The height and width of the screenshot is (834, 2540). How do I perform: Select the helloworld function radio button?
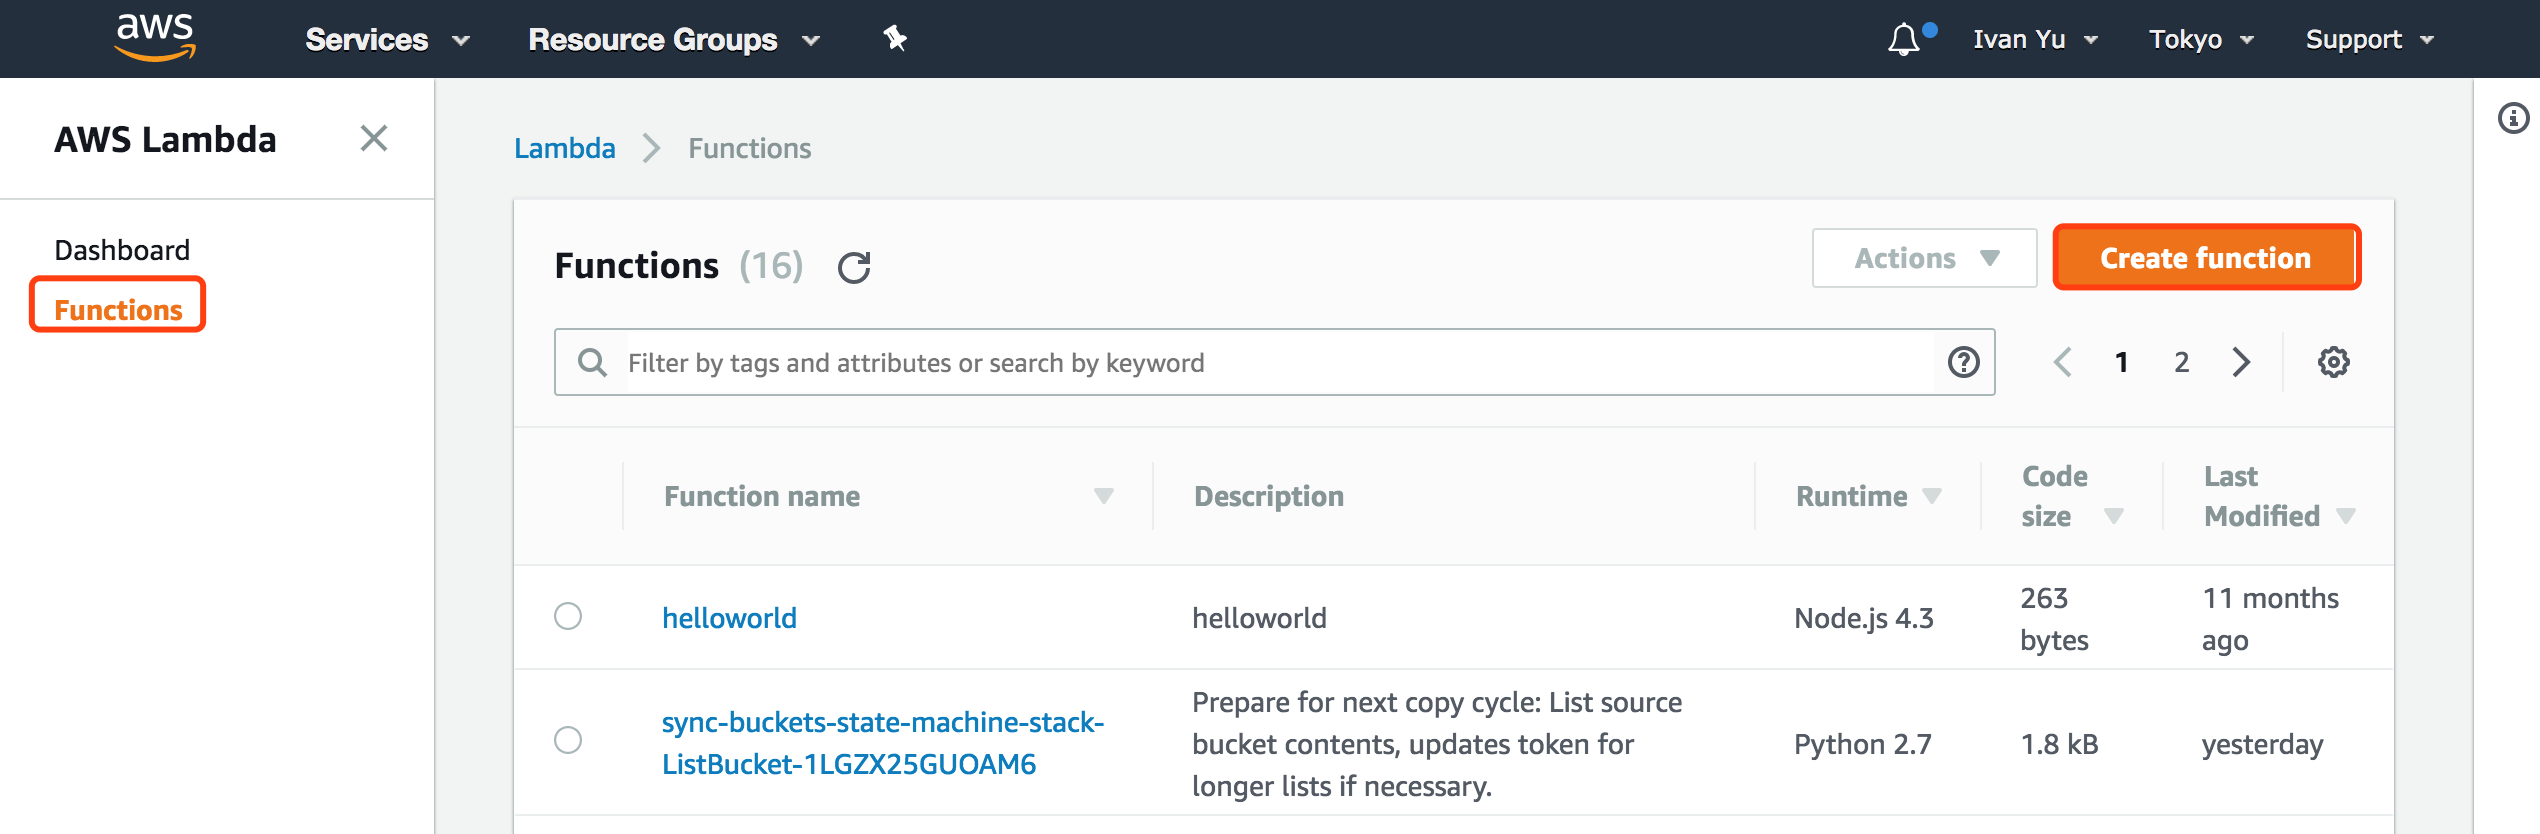click(x=568, y=616)
